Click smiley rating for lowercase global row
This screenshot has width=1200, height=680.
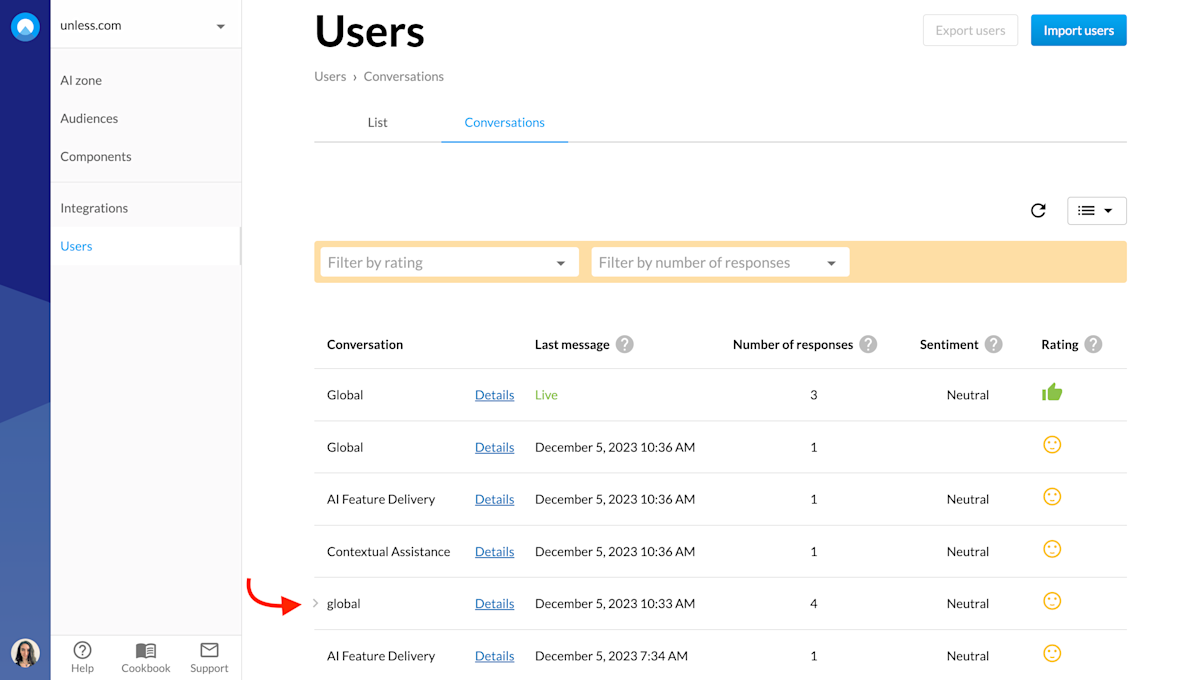click(x=1052, y=601)
